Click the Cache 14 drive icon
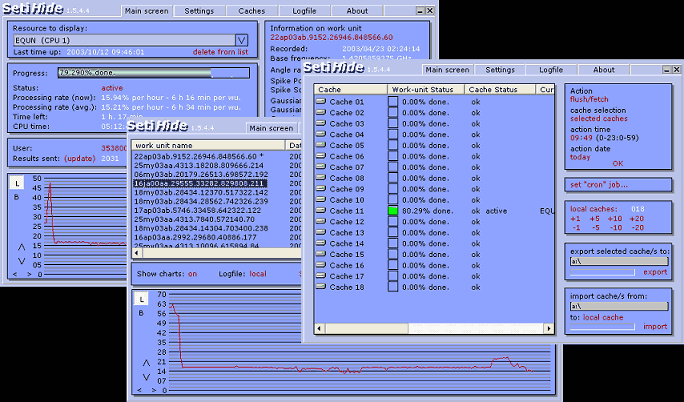The width and height of the screenshot is (684, 402). [x=321, y=243]
